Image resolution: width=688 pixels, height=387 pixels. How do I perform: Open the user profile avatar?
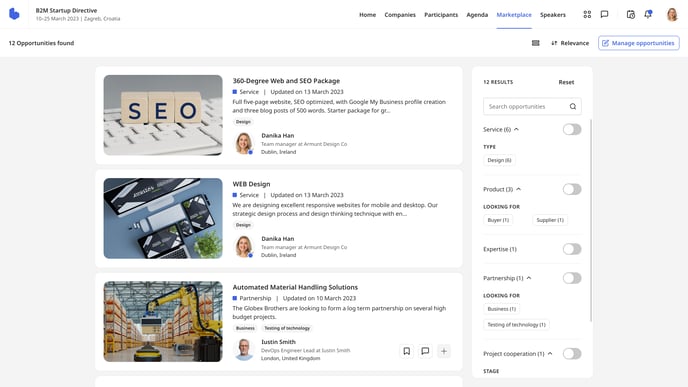[672, 14]
